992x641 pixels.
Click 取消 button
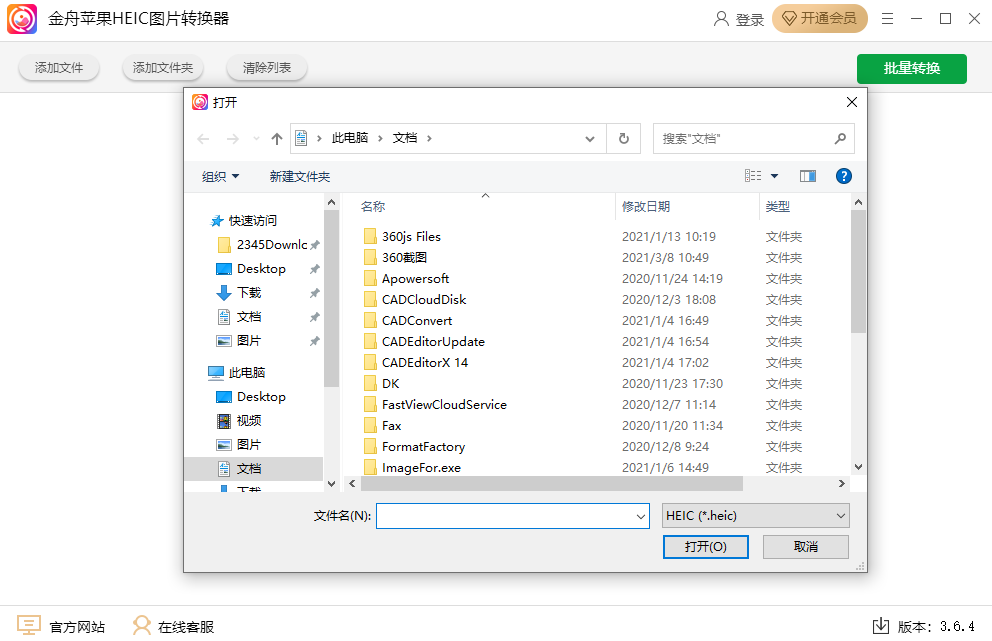pyautogui.click(x=805, y=547)
